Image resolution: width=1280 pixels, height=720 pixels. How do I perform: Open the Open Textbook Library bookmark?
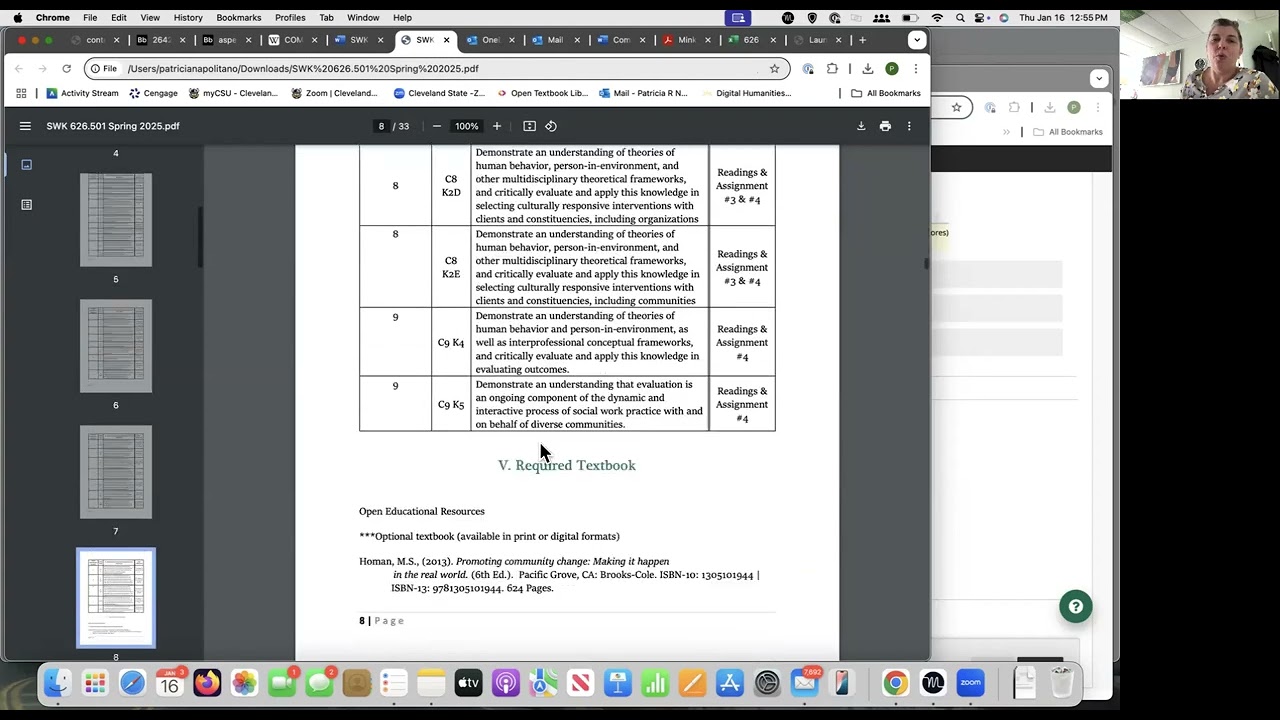(542, 93)
